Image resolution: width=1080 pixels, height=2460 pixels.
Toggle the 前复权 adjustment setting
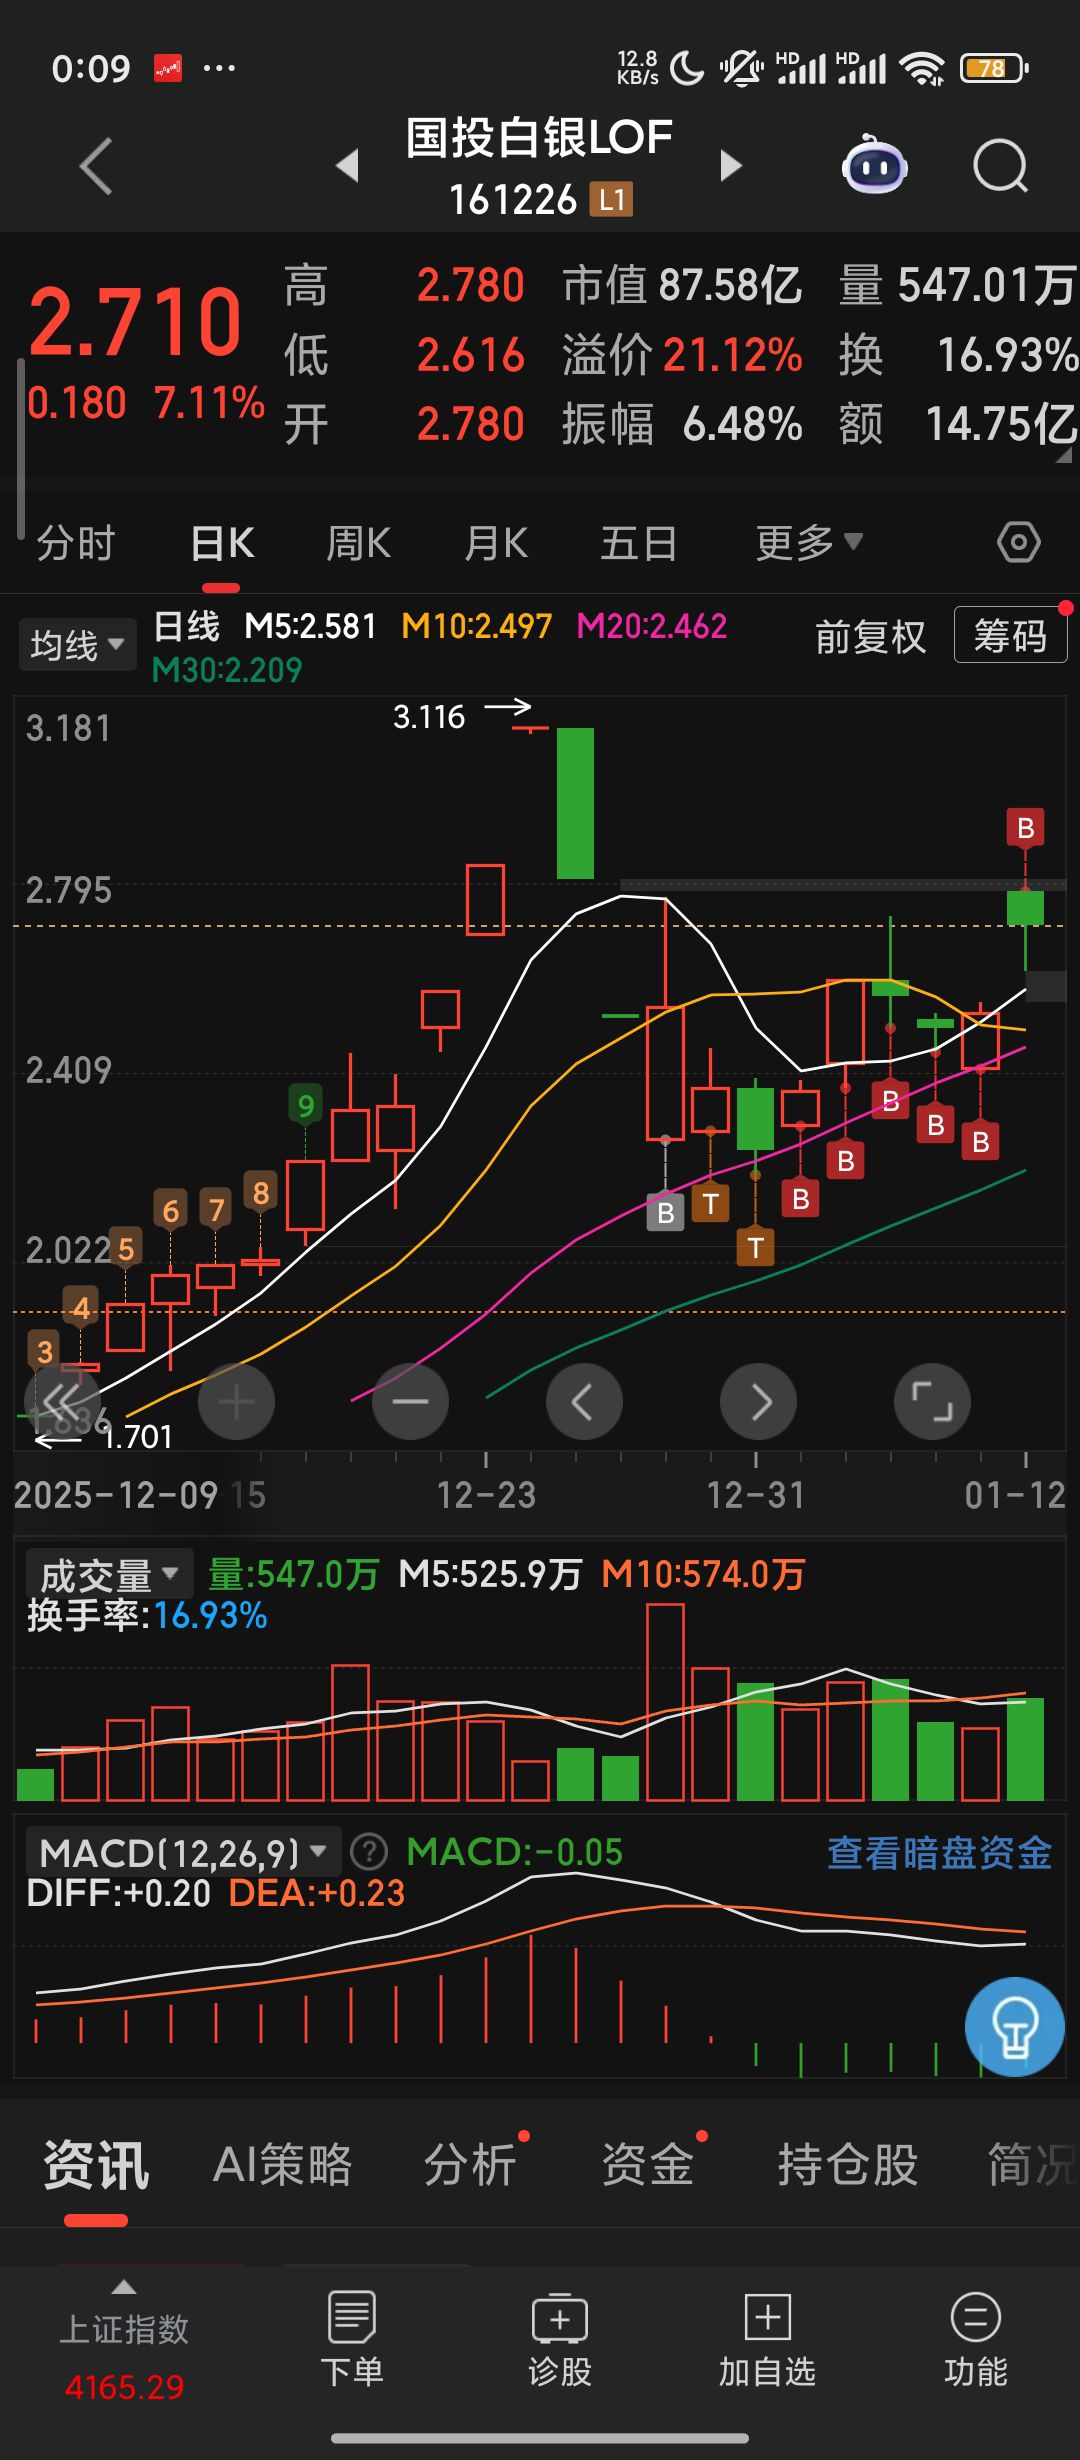click(870, 637)
